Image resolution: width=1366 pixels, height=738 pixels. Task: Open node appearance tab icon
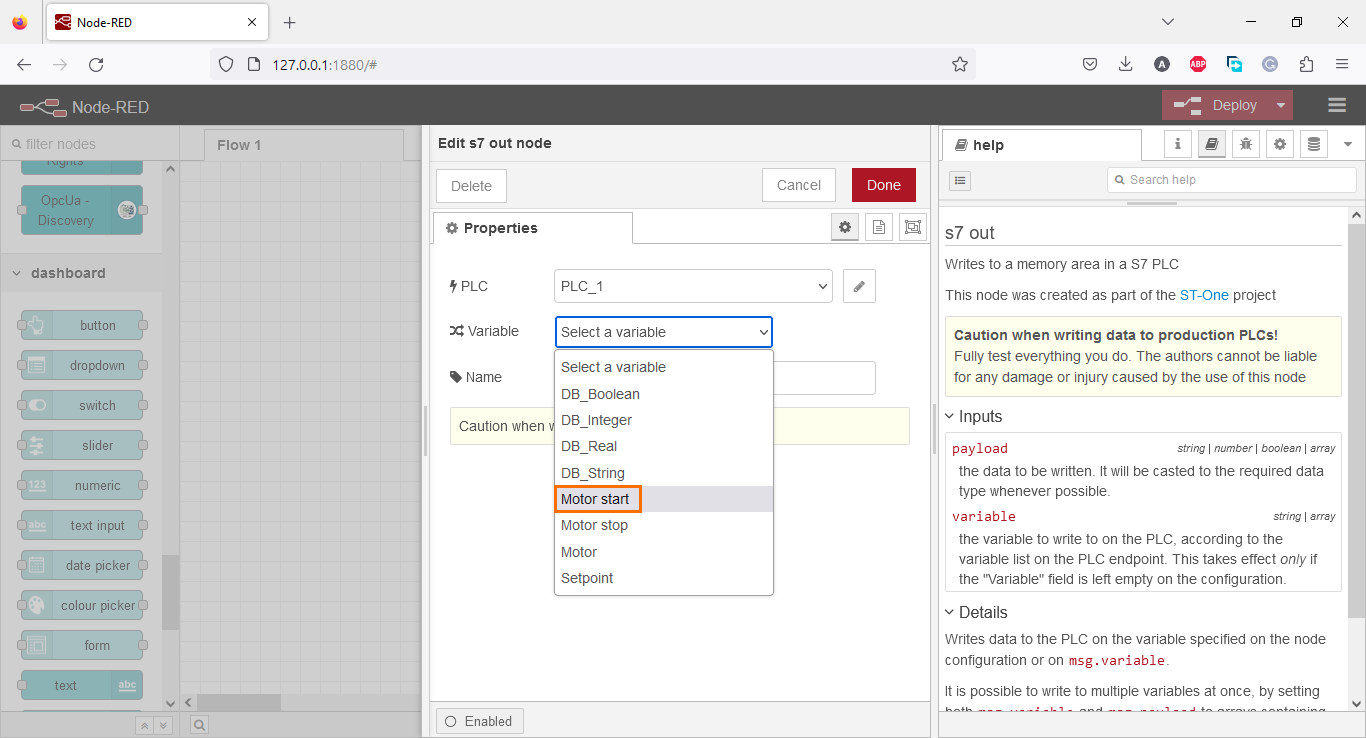click(913, 228)
